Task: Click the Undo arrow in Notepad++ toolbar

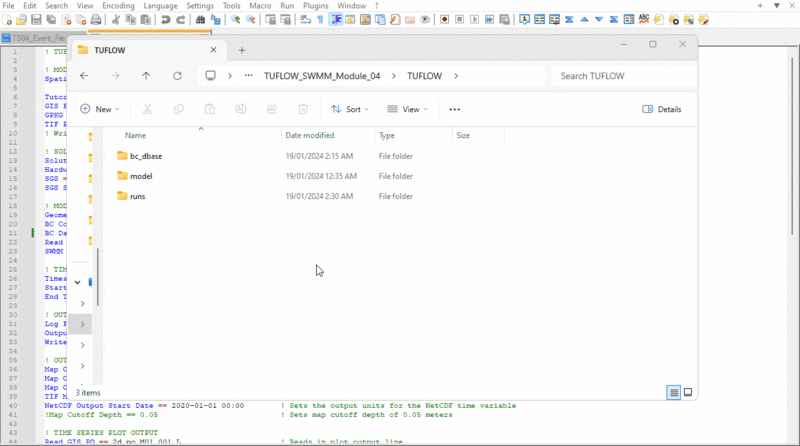Action: tap(166, 20)
